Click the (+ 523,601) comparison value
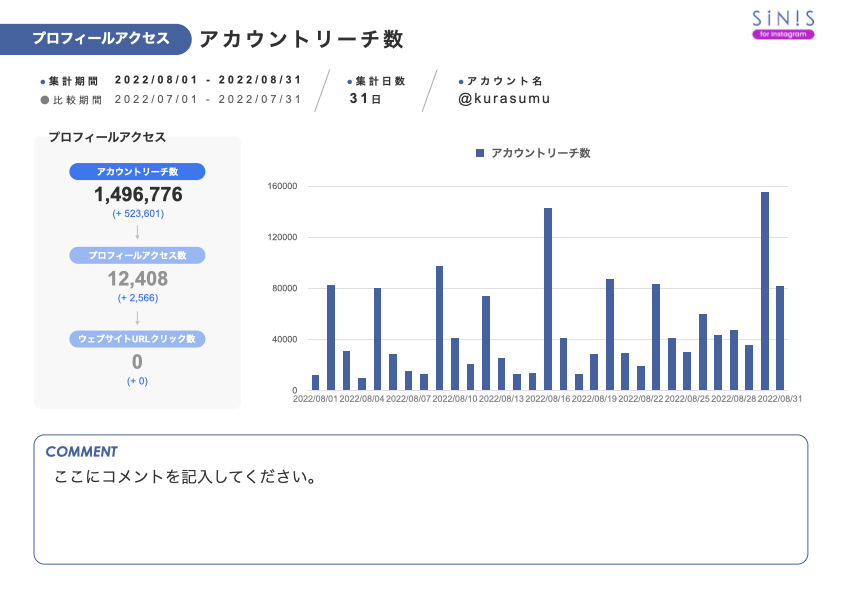841x595 pixels. pyautogui.click(x=139, y=212)
